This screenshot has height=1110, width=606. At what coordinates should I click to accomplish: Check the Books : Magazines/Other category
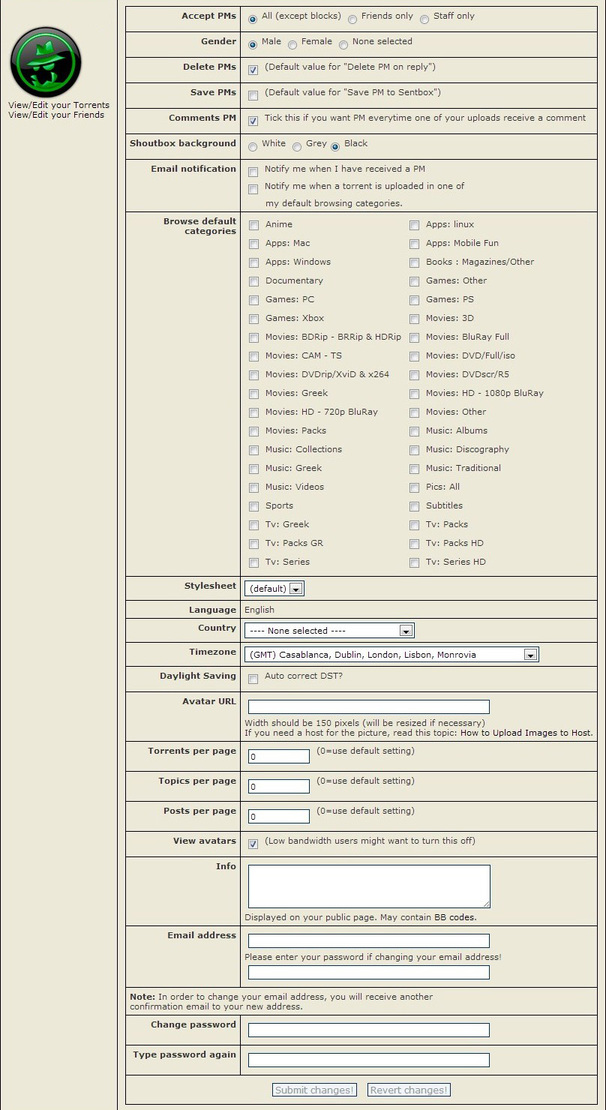click(414, 263)
